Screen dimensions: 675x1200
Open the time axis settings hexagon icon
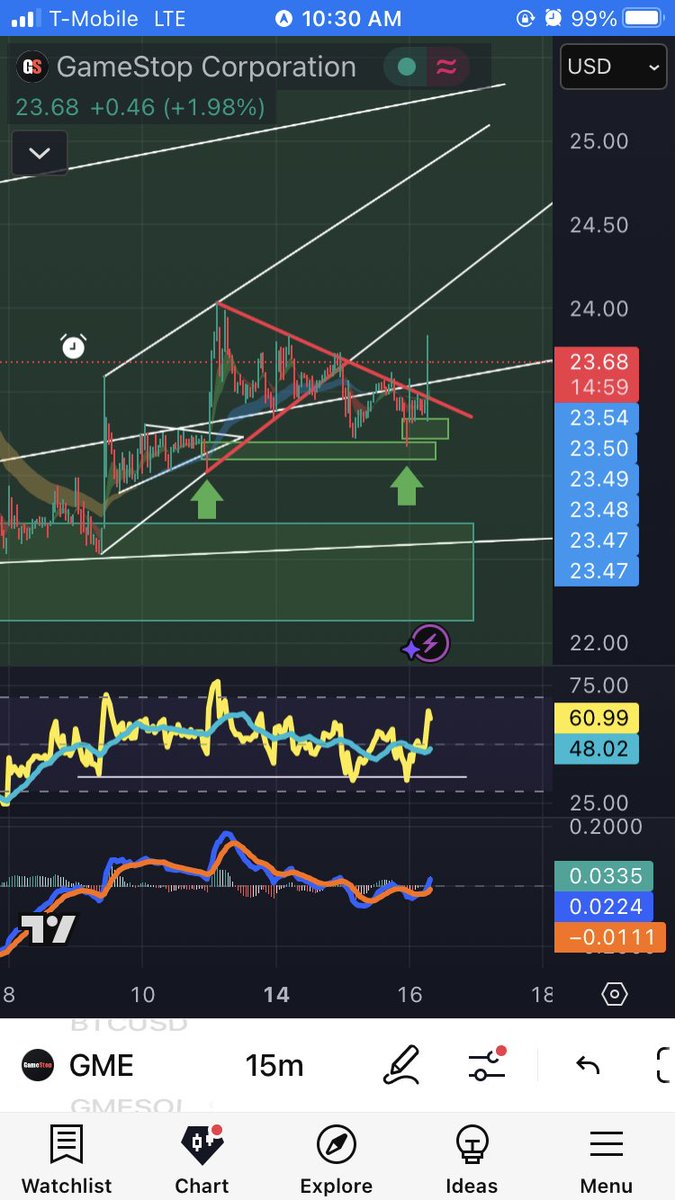(614, 994)
